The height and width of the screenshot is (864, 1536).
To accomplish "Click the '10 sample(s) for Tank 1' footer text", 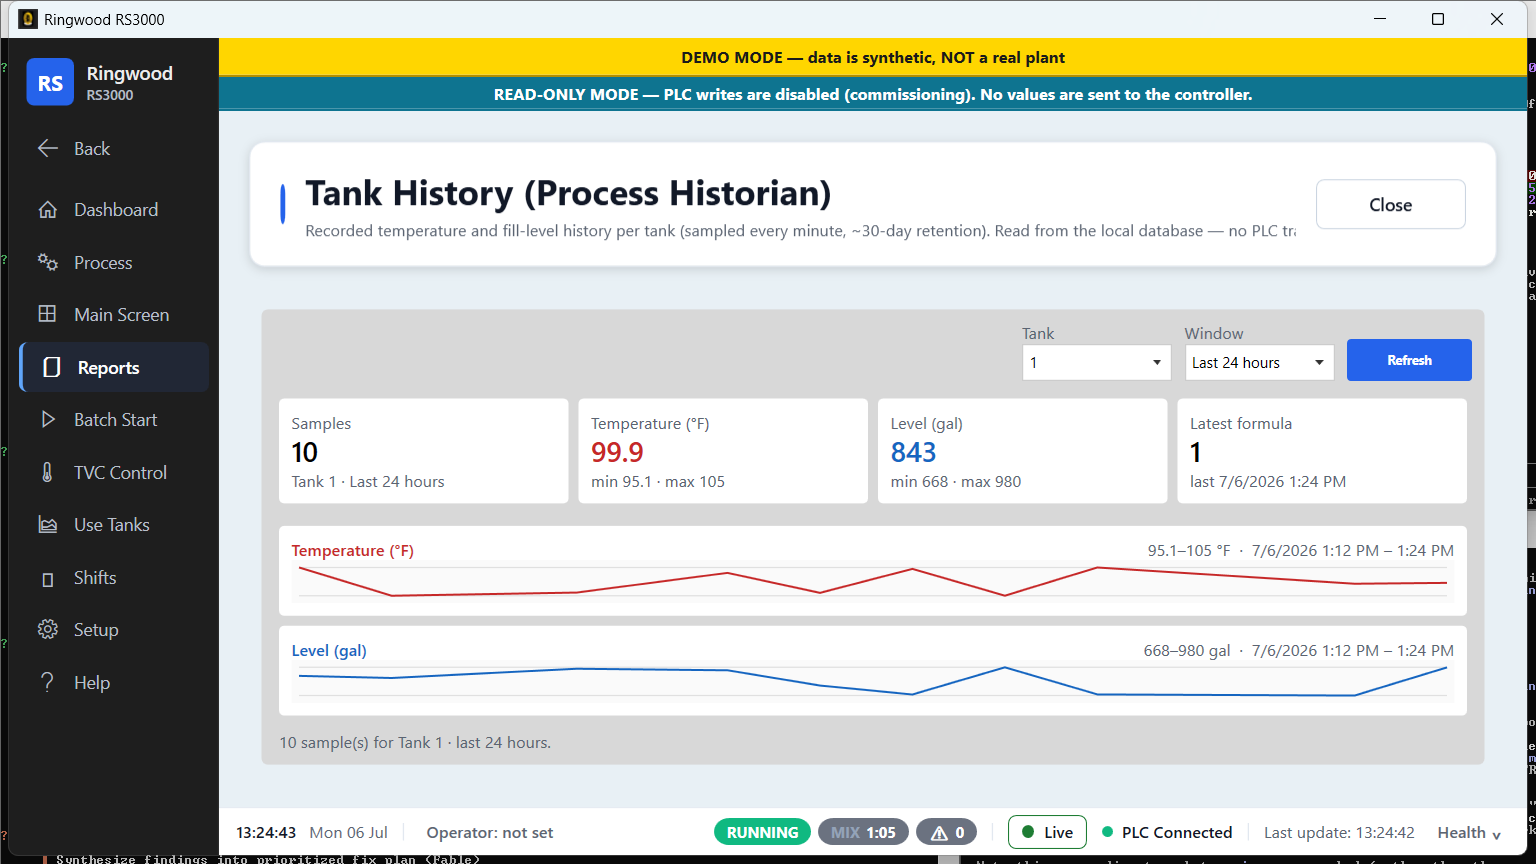I will [415, 742].
